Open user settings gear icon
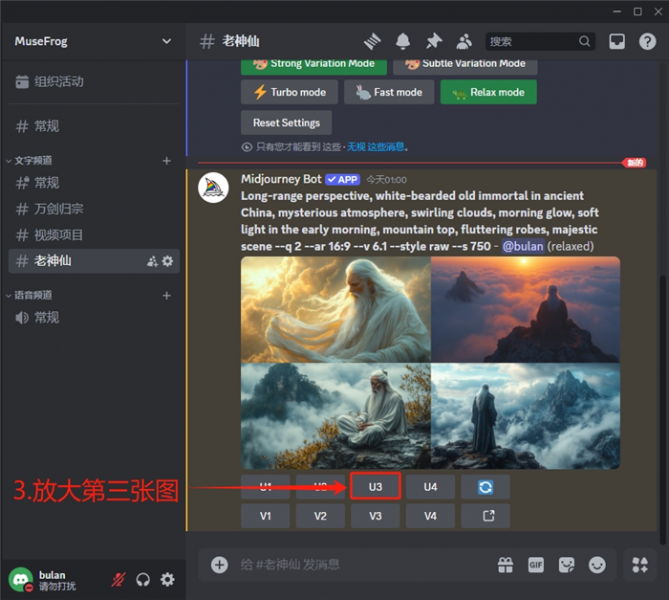 [x=167, y=580]
